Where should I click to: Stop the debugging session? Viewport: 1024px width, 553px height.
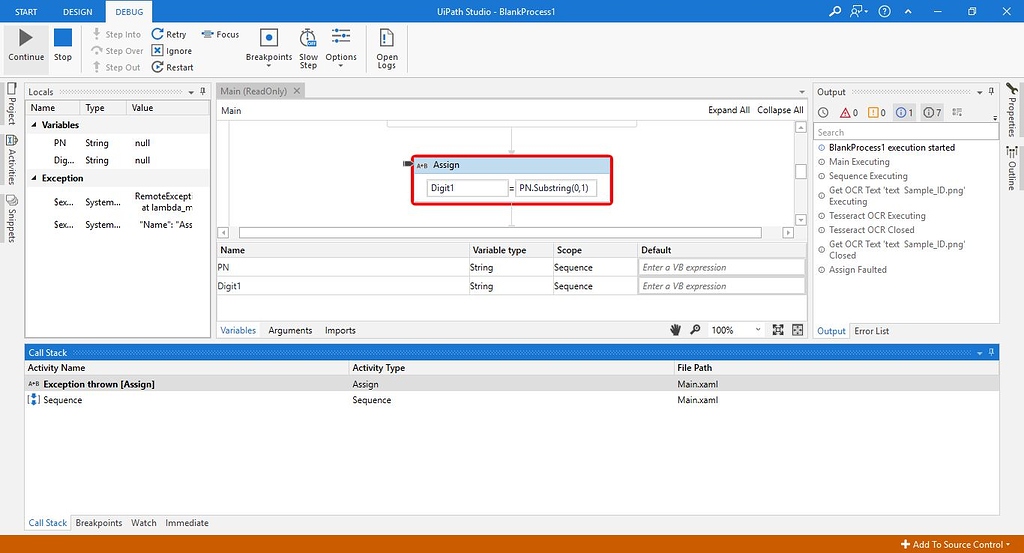click(63, 46)
